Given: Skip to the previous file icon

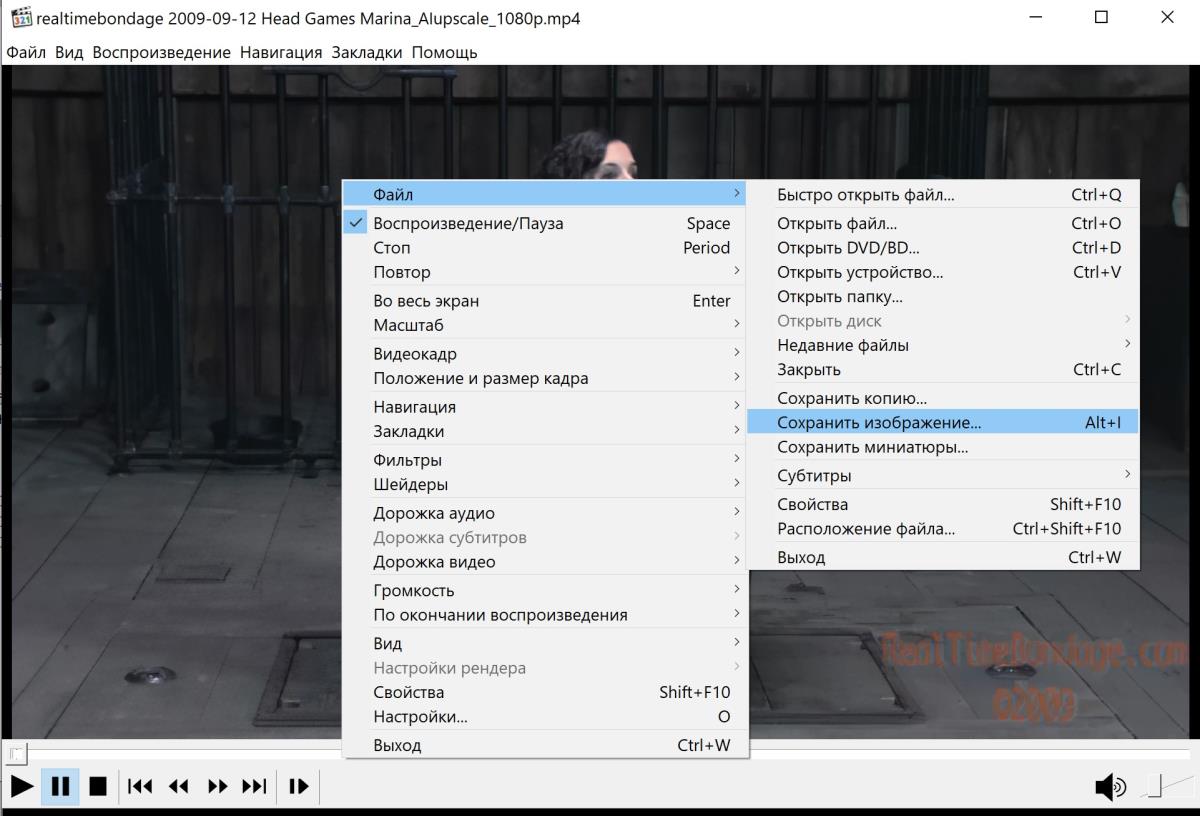Looking at the screenshot, I should coord(141,786).
